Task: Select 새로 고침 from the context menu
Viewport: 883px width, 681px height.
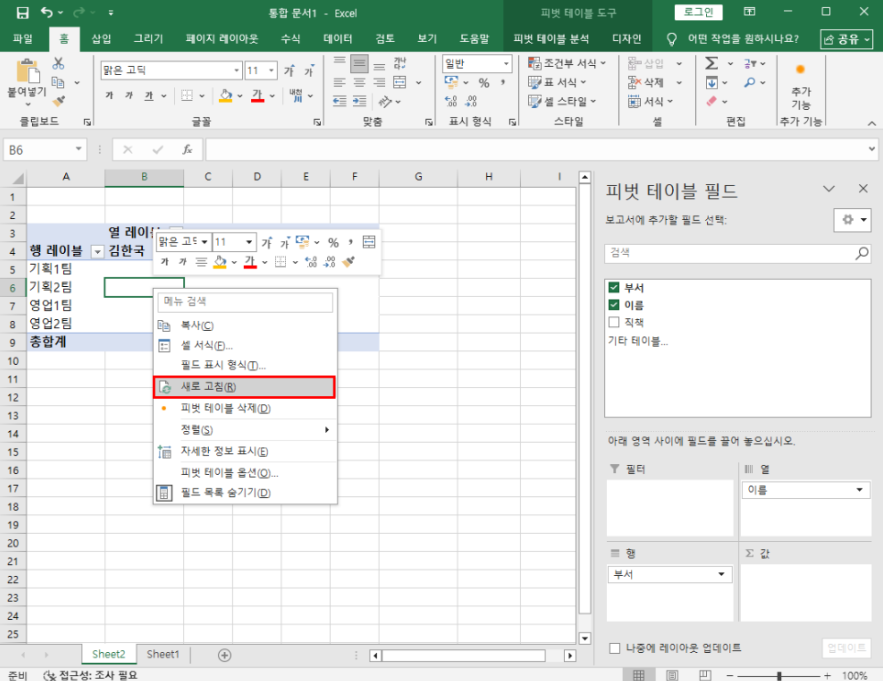Action: 243,386
